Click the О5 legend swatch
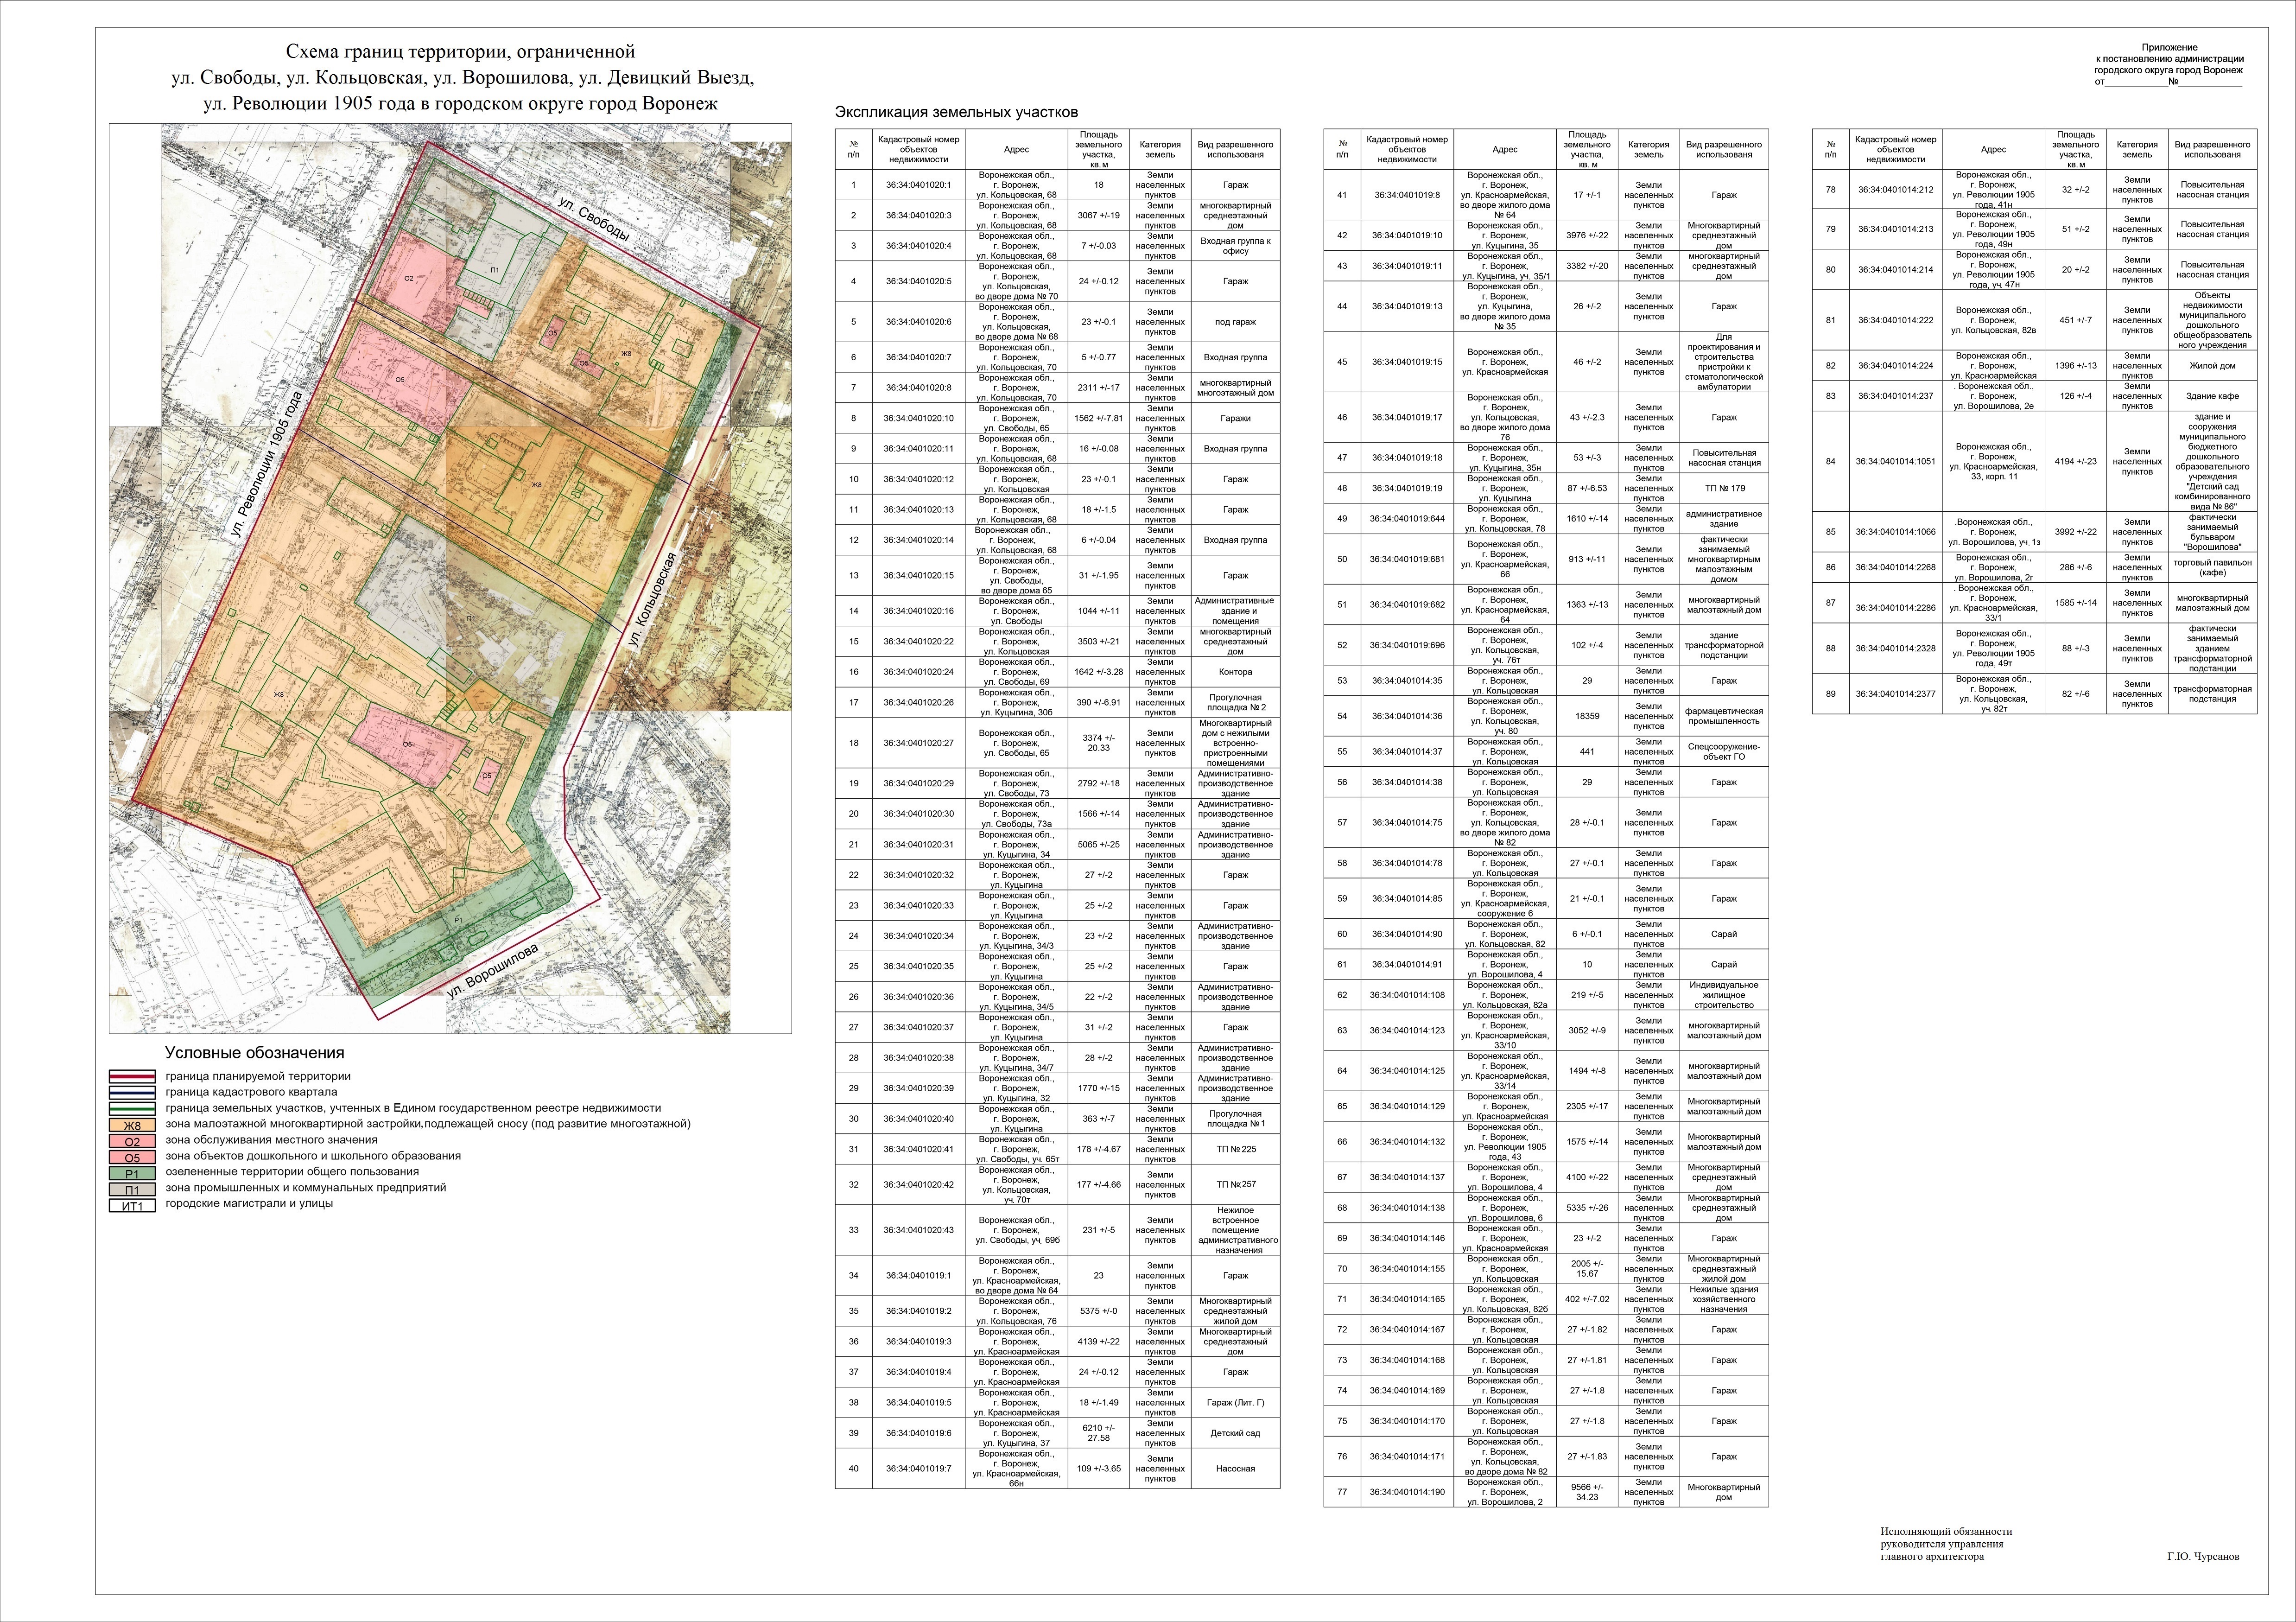 (132, 1157)
